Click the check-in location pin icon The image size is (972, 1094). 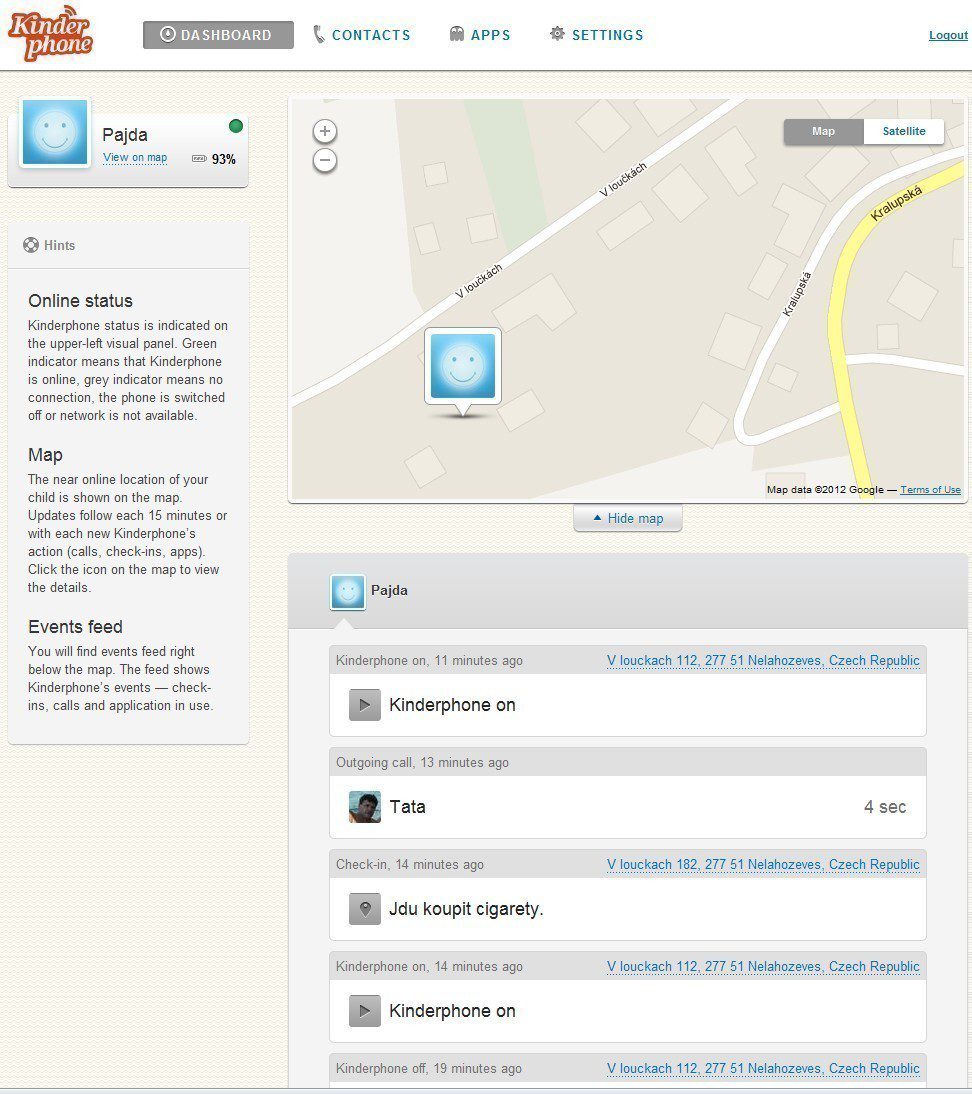365,908
